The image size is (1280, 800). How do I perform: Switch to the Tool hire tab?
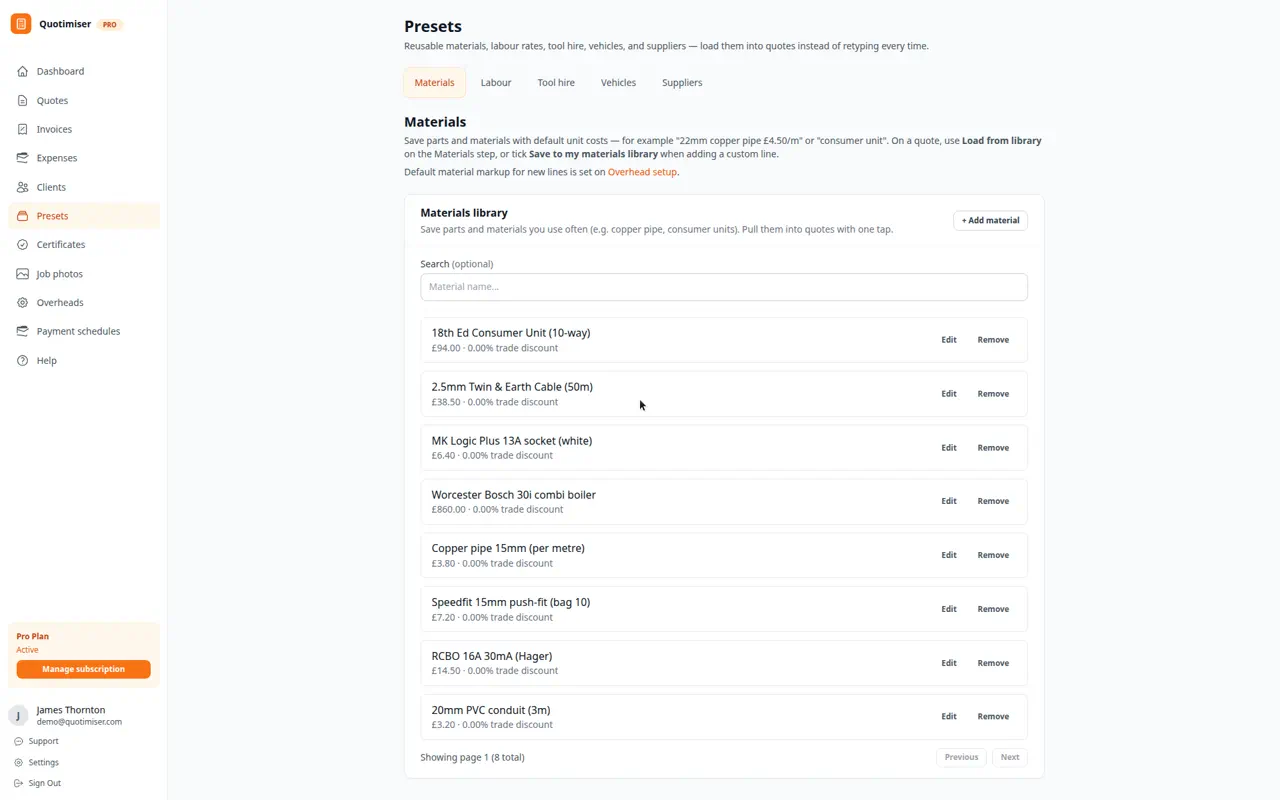click(556, 83)
